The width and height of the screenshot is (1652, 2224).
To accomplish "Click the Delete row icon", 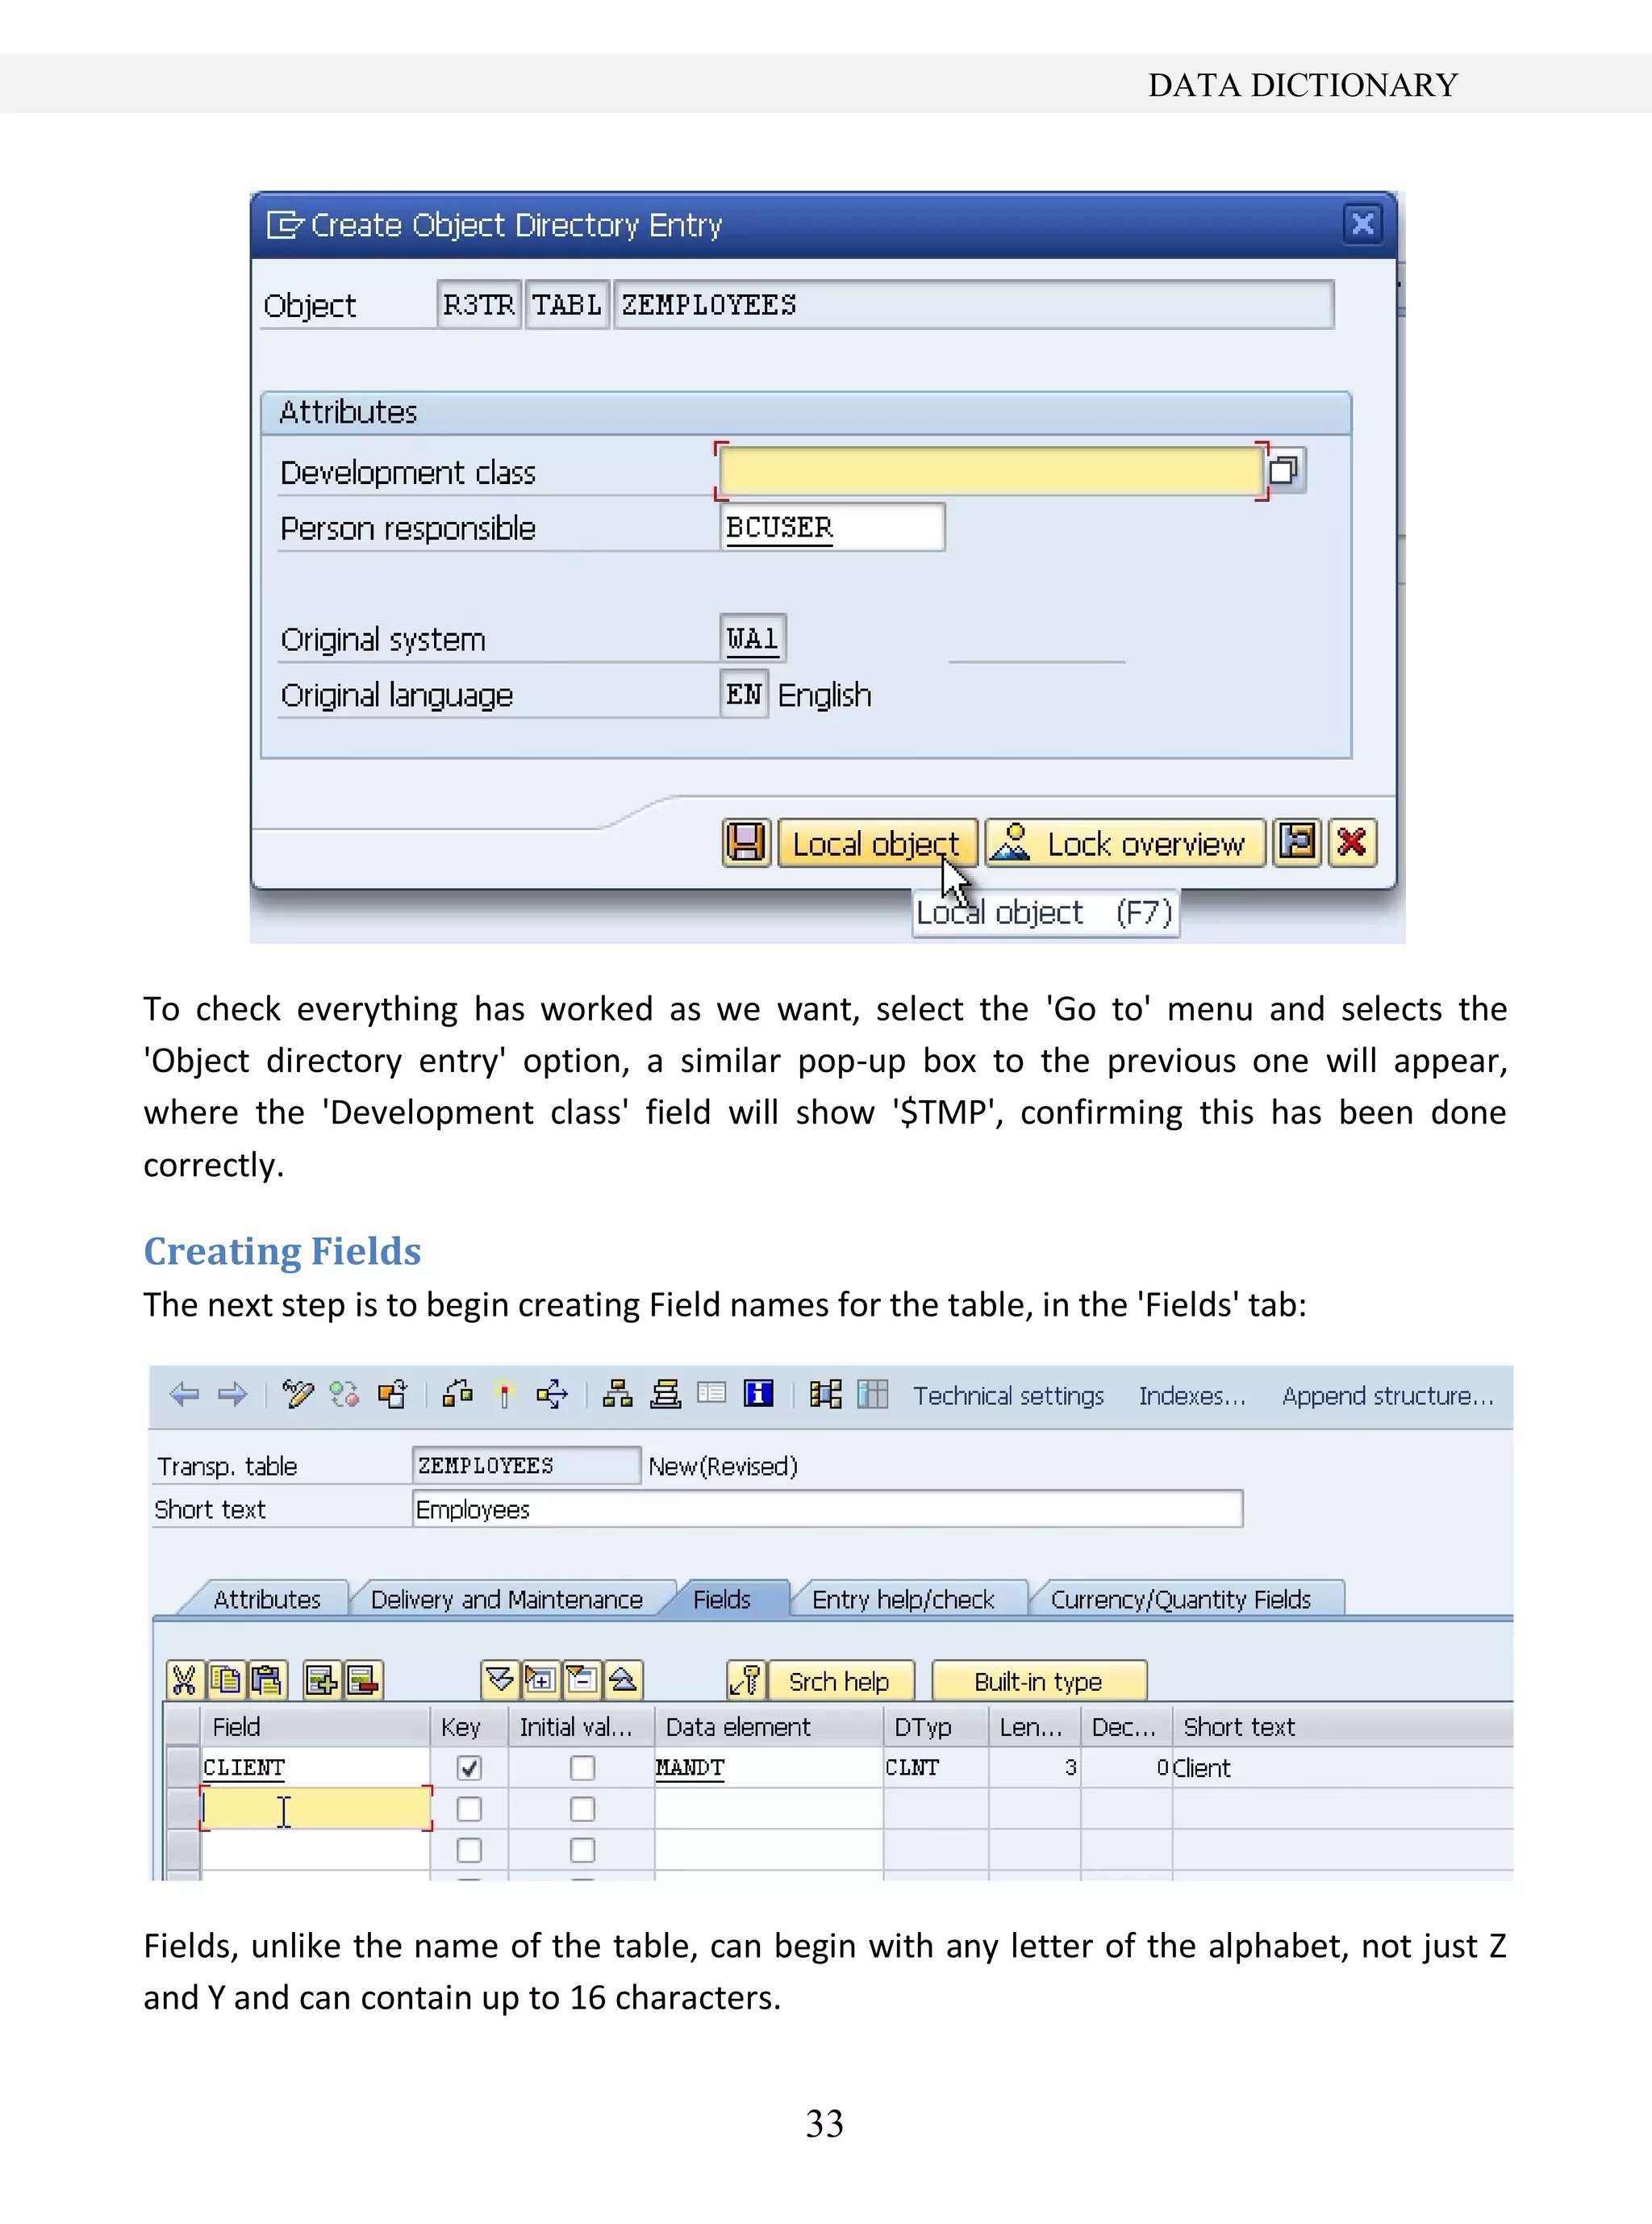I will 363,1680.
